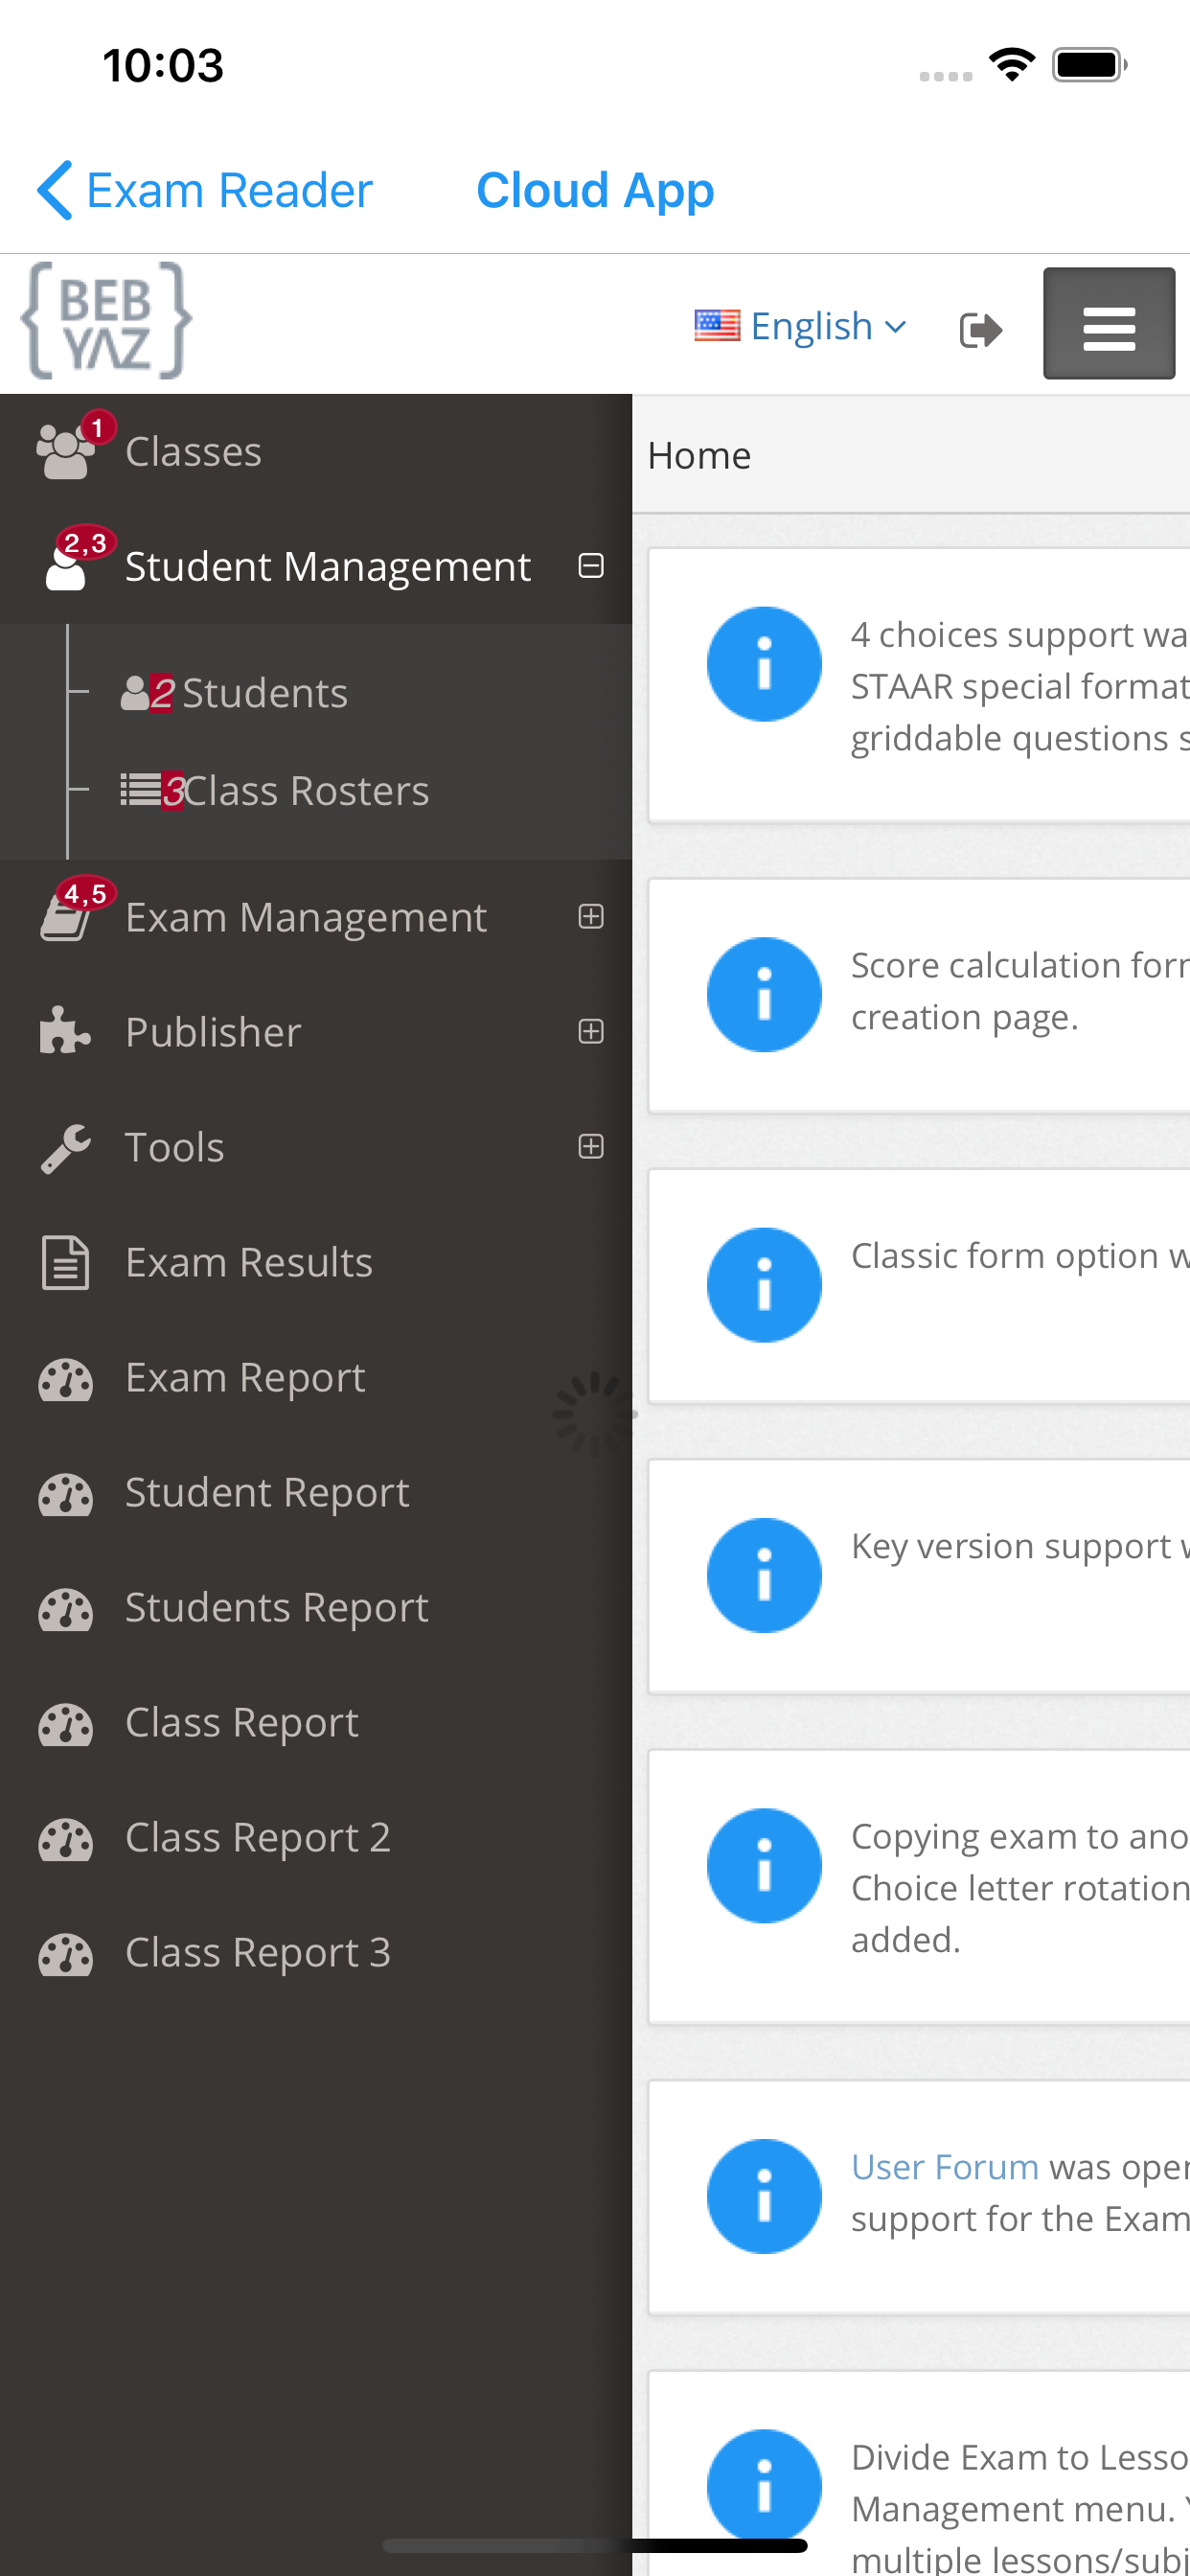Select Tools menu item
Image resolution: width=1190 pixels, height=2576 pixels.
click(316, 1147)
